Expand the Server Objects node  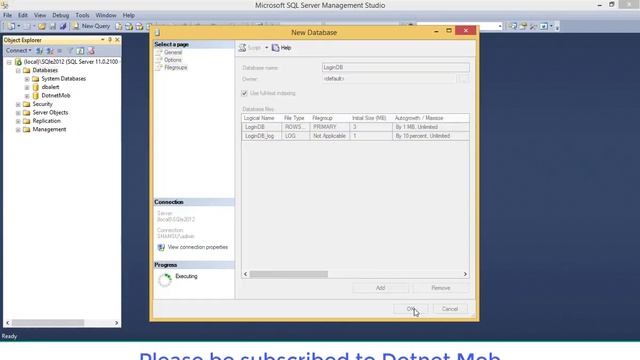pos(18,113)
